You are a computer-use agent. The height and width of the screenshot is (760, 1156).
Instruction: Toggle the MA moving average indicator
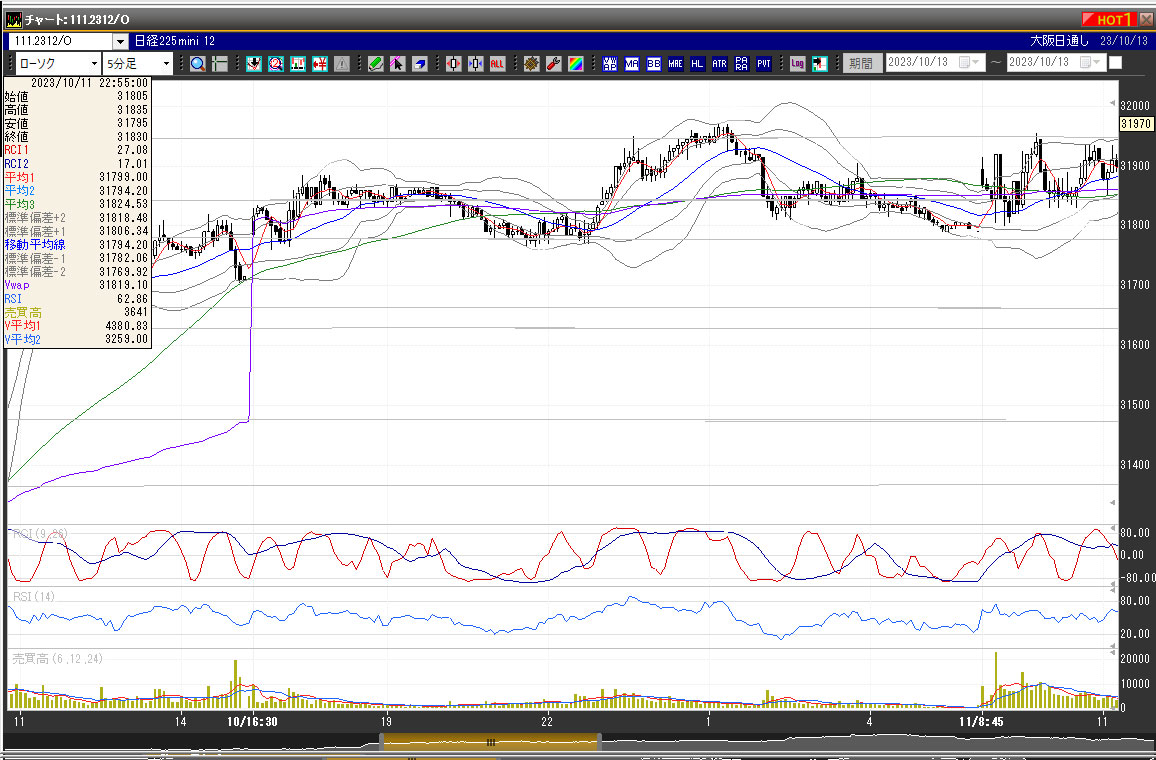[632, 64]
